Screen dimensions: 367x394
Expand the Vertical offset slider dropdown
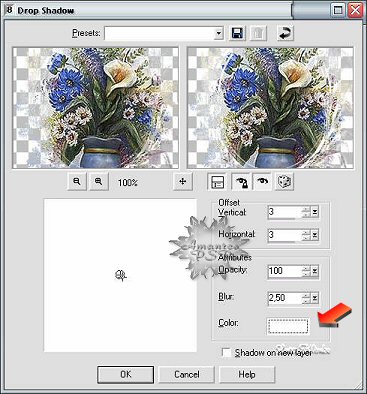[x=315, y=212]
